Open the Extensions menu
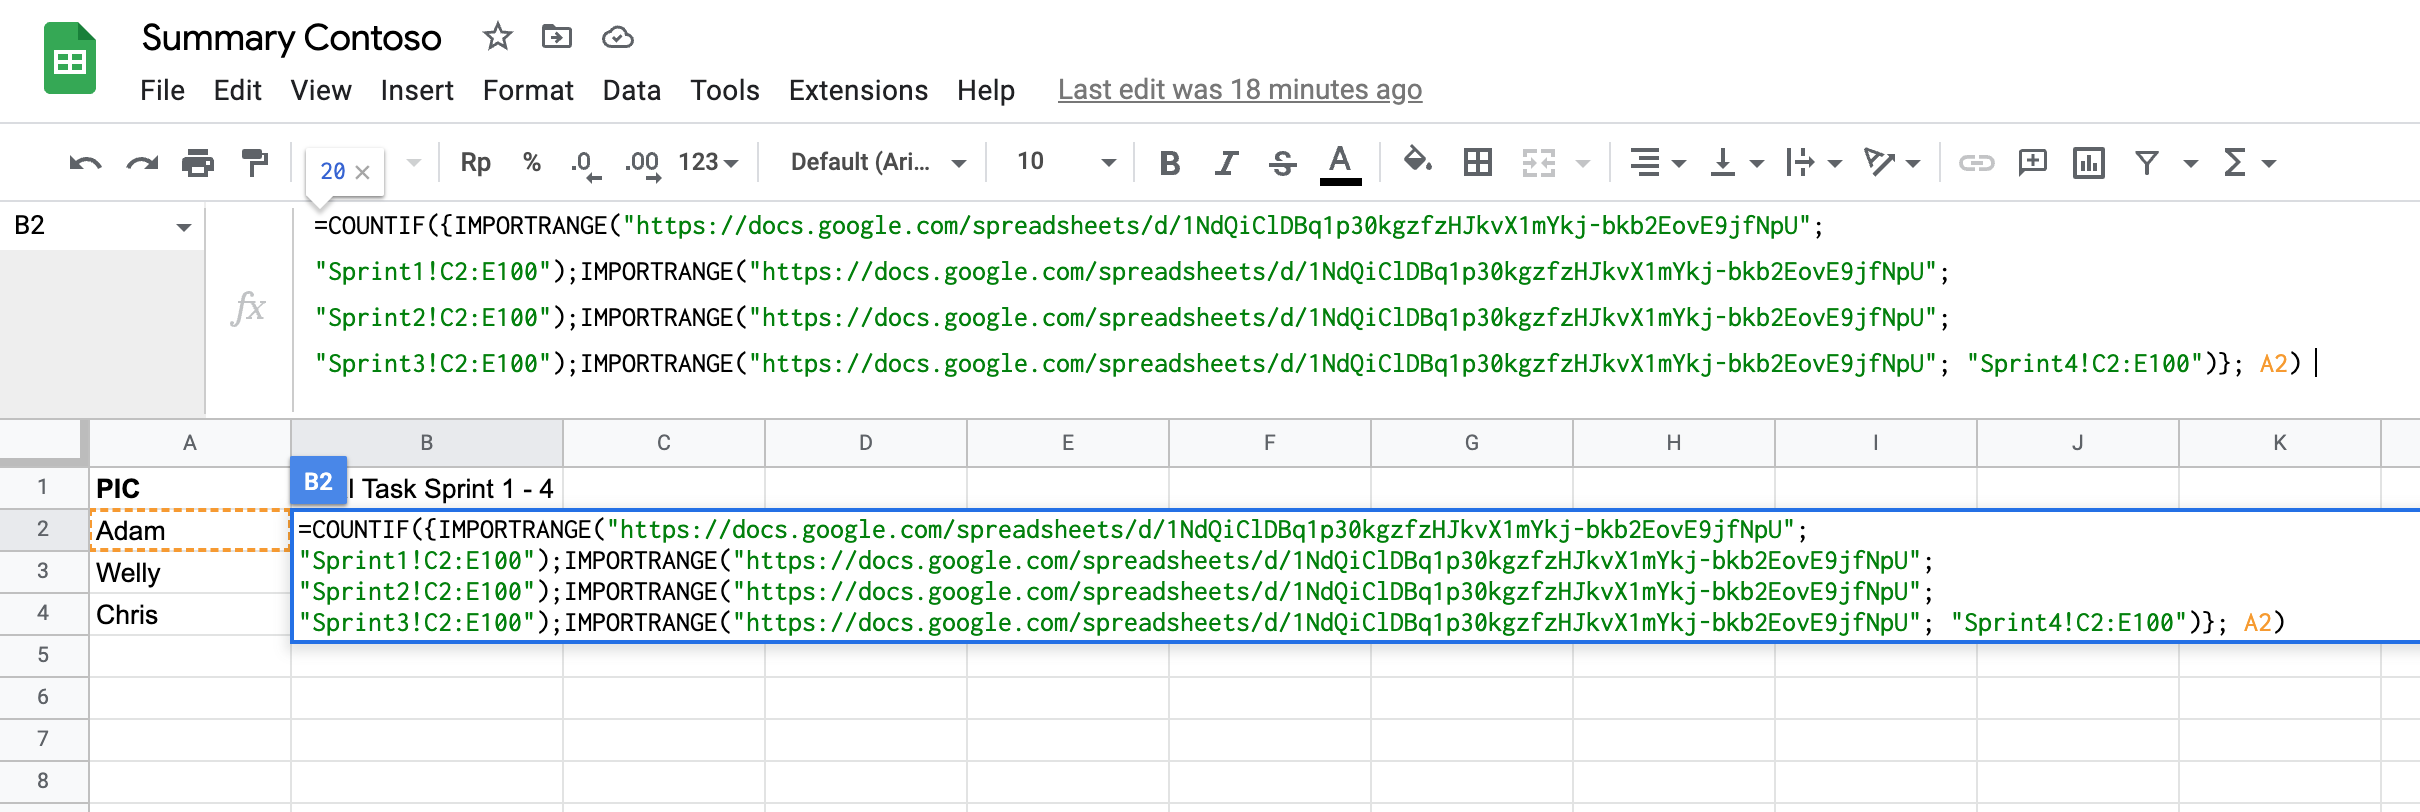Screen dimensions: 2420x812 (x=858, y=90)
